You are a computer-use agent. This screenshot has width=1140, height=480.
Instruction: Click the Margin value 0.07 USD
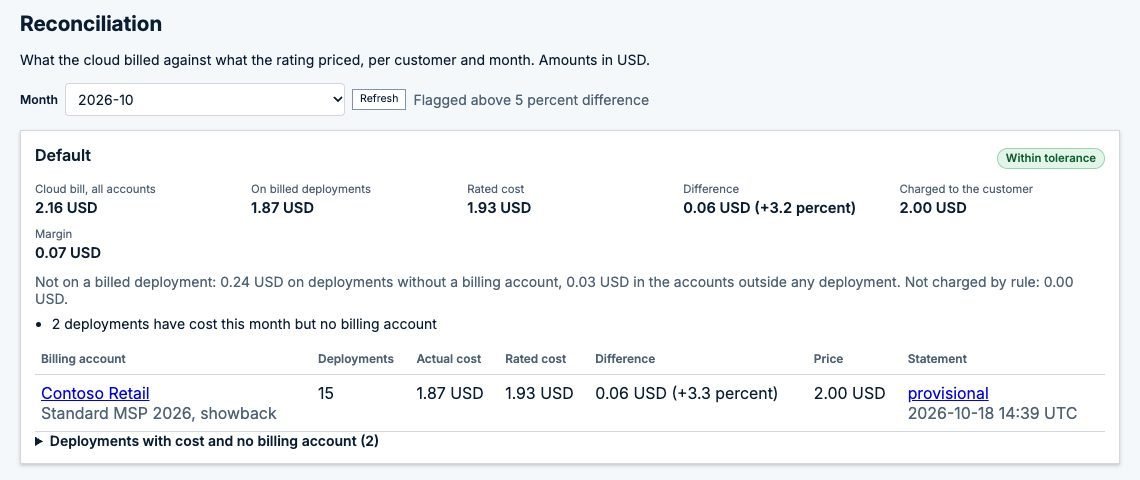coord(68,253)
